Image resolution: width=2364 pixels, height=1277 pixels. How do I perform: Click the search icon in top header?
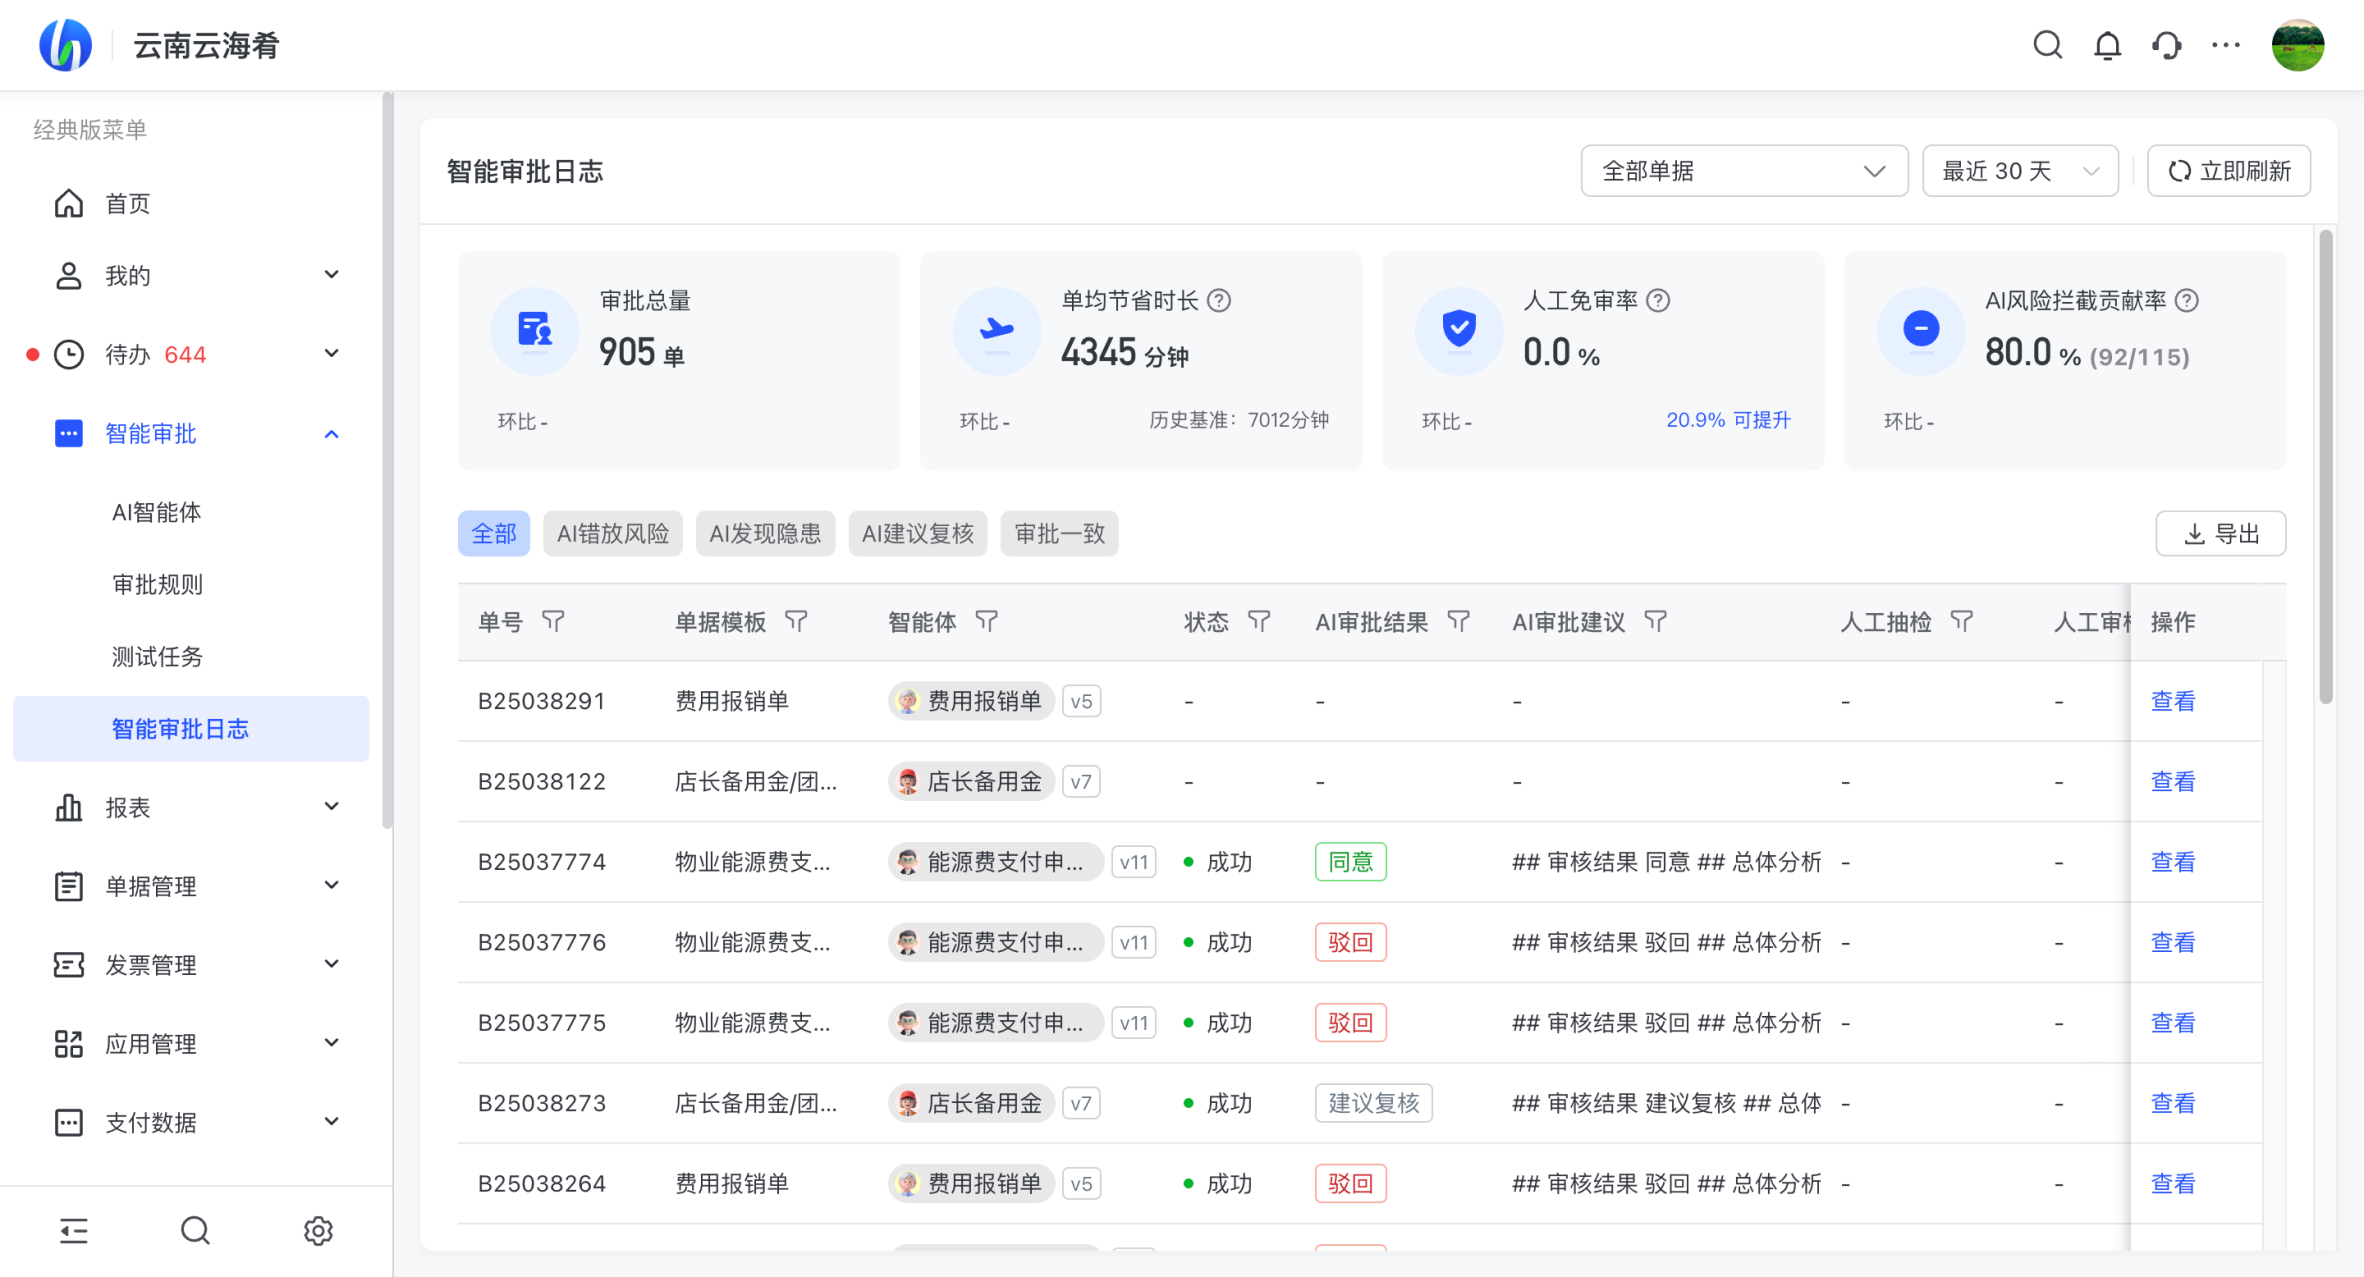(2047, 45)
